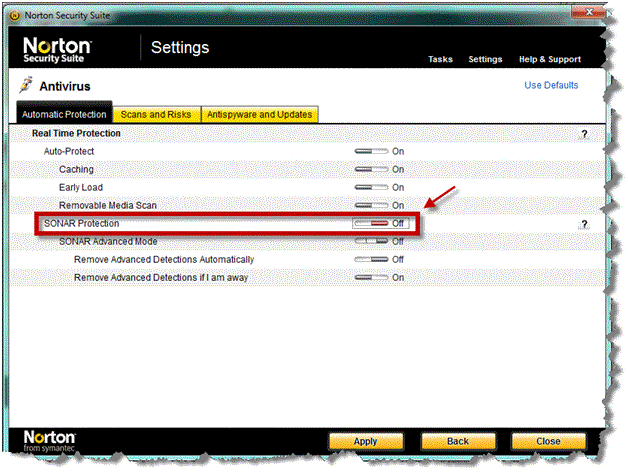Viewport: 628px width, 472px height.
Task: Open the Tasks menu
Action: (x=440, y=59)
